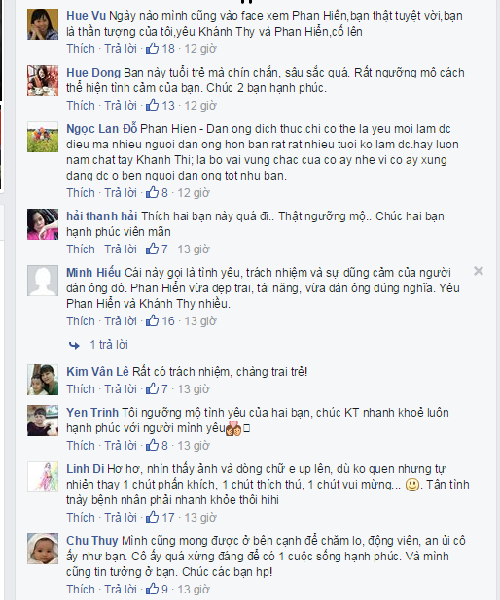Click thumbs-up icon showing 17 likes
500x600 pixels.
(152, 517)
